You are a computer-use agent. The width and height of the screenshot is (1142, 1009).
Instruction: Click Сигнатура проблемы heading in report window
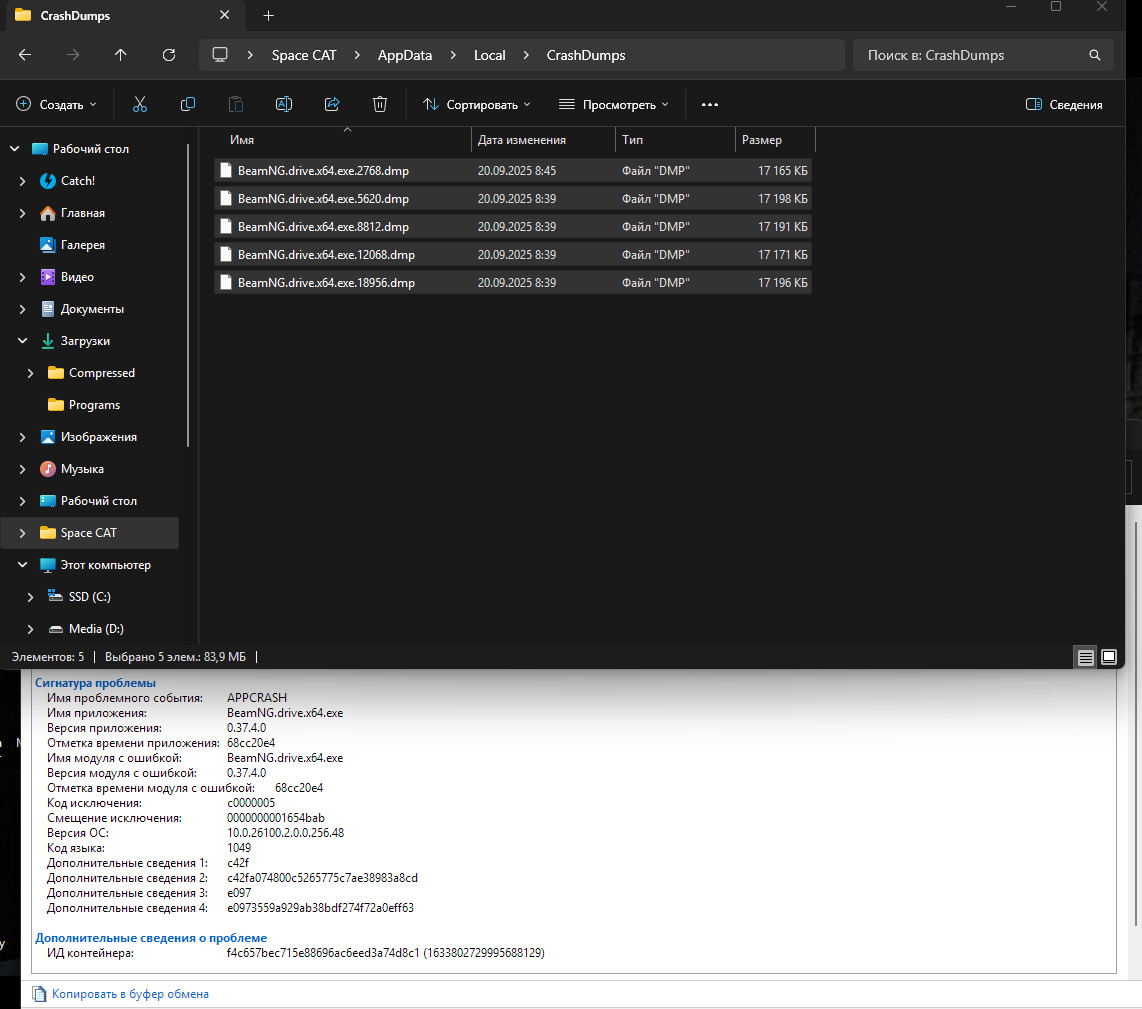coord(95,683)
